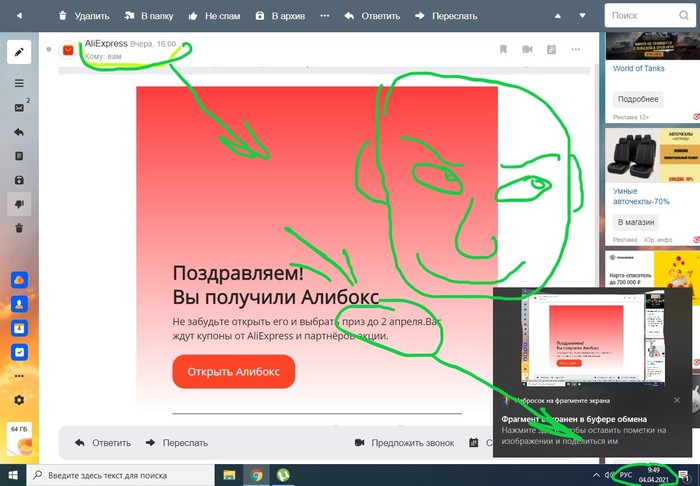The width and height of the screenshot is (700, 486).
Task: Click the РУС language indicator
Action: click(626, 475)
